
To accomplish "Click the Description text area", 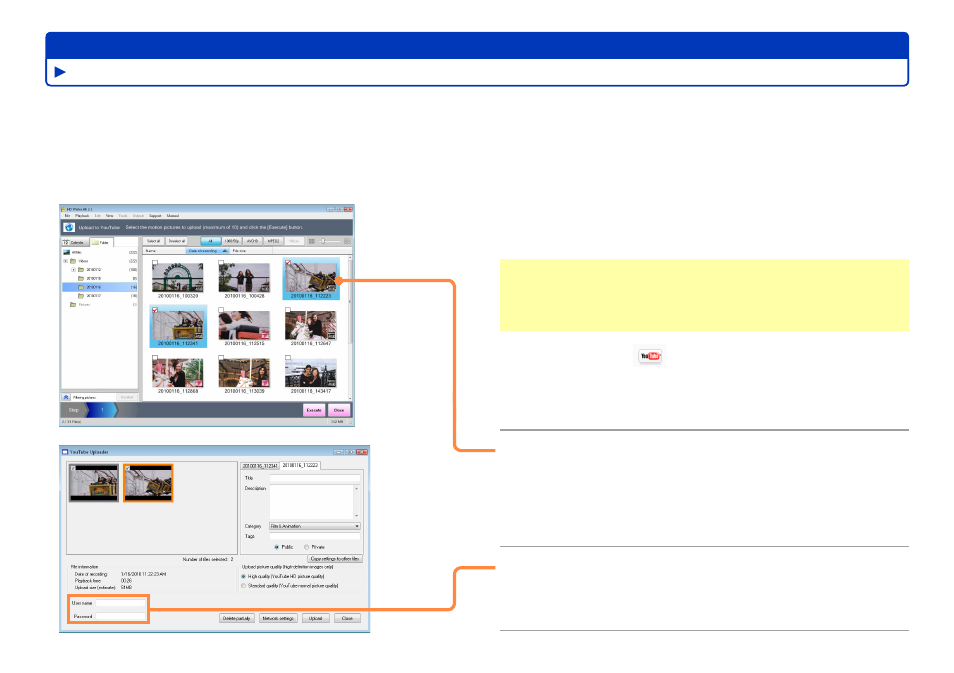I will (312, 502).
